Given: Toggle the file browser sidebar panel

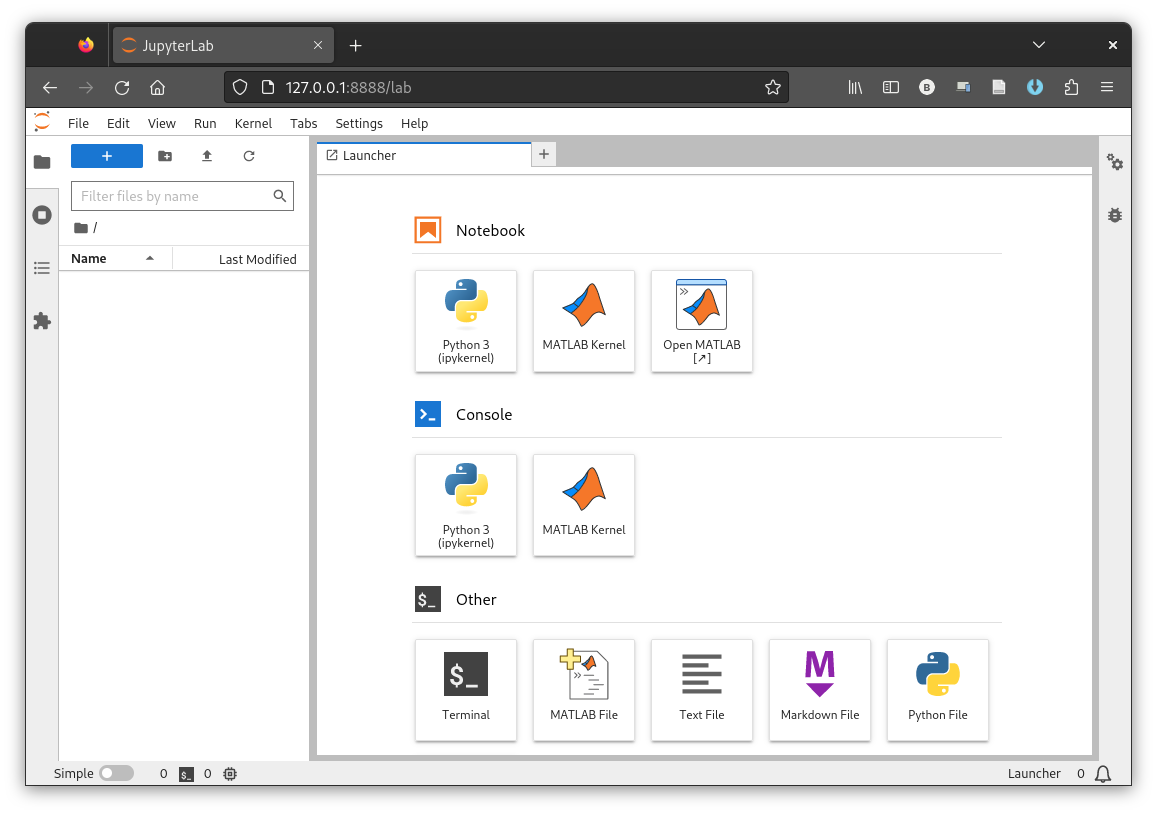Looking at the screenshot, I should pyautogui.click(x=41, y=161).
